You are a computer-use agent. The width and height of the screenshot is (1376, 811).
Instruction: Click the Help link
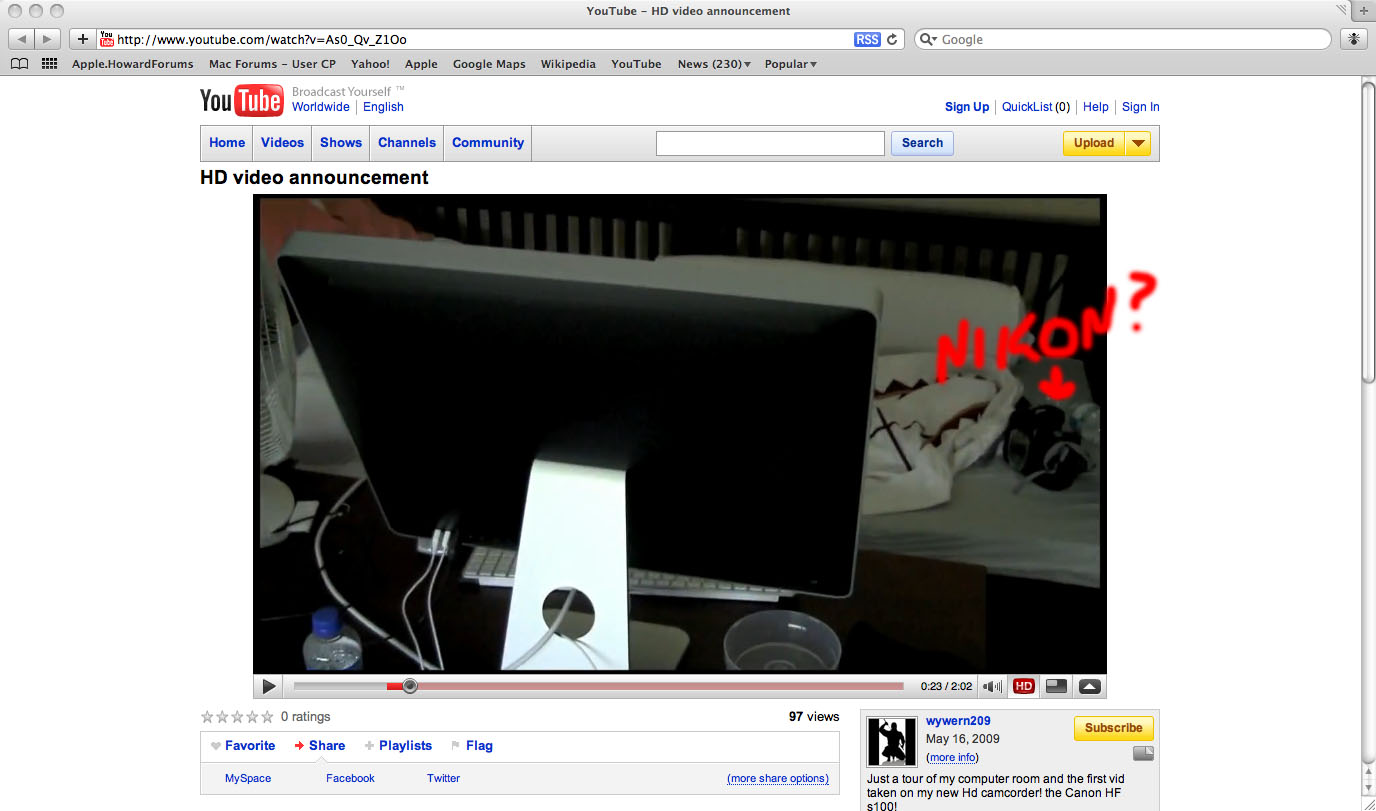1096,107
